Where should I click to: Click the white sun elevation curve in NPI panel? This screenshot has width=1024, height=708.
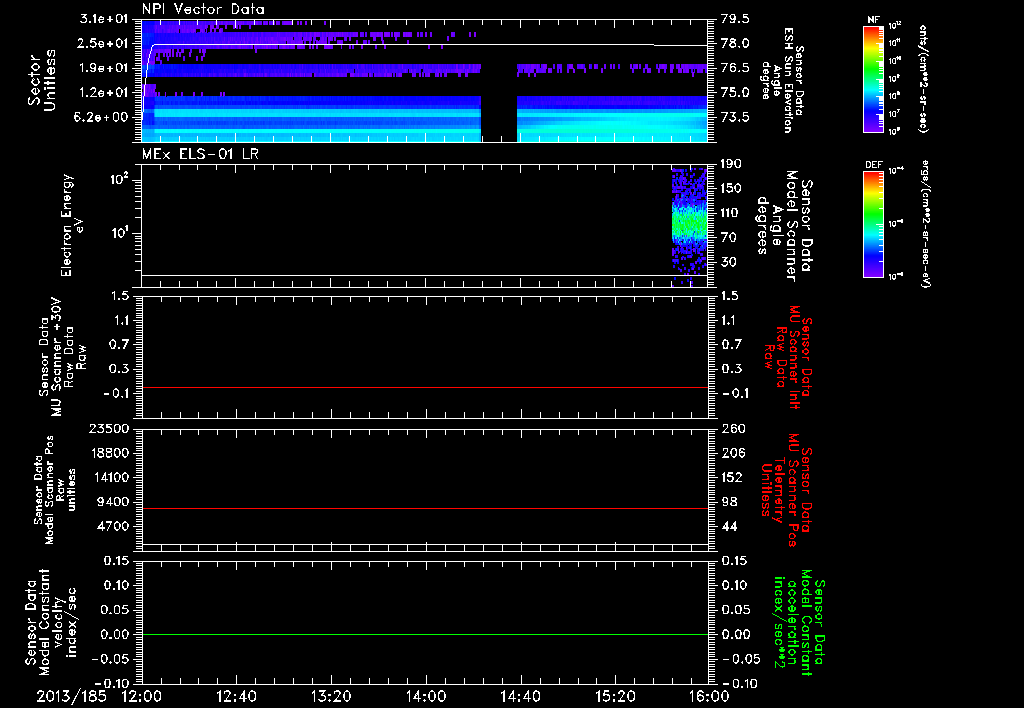pos(425,45)
